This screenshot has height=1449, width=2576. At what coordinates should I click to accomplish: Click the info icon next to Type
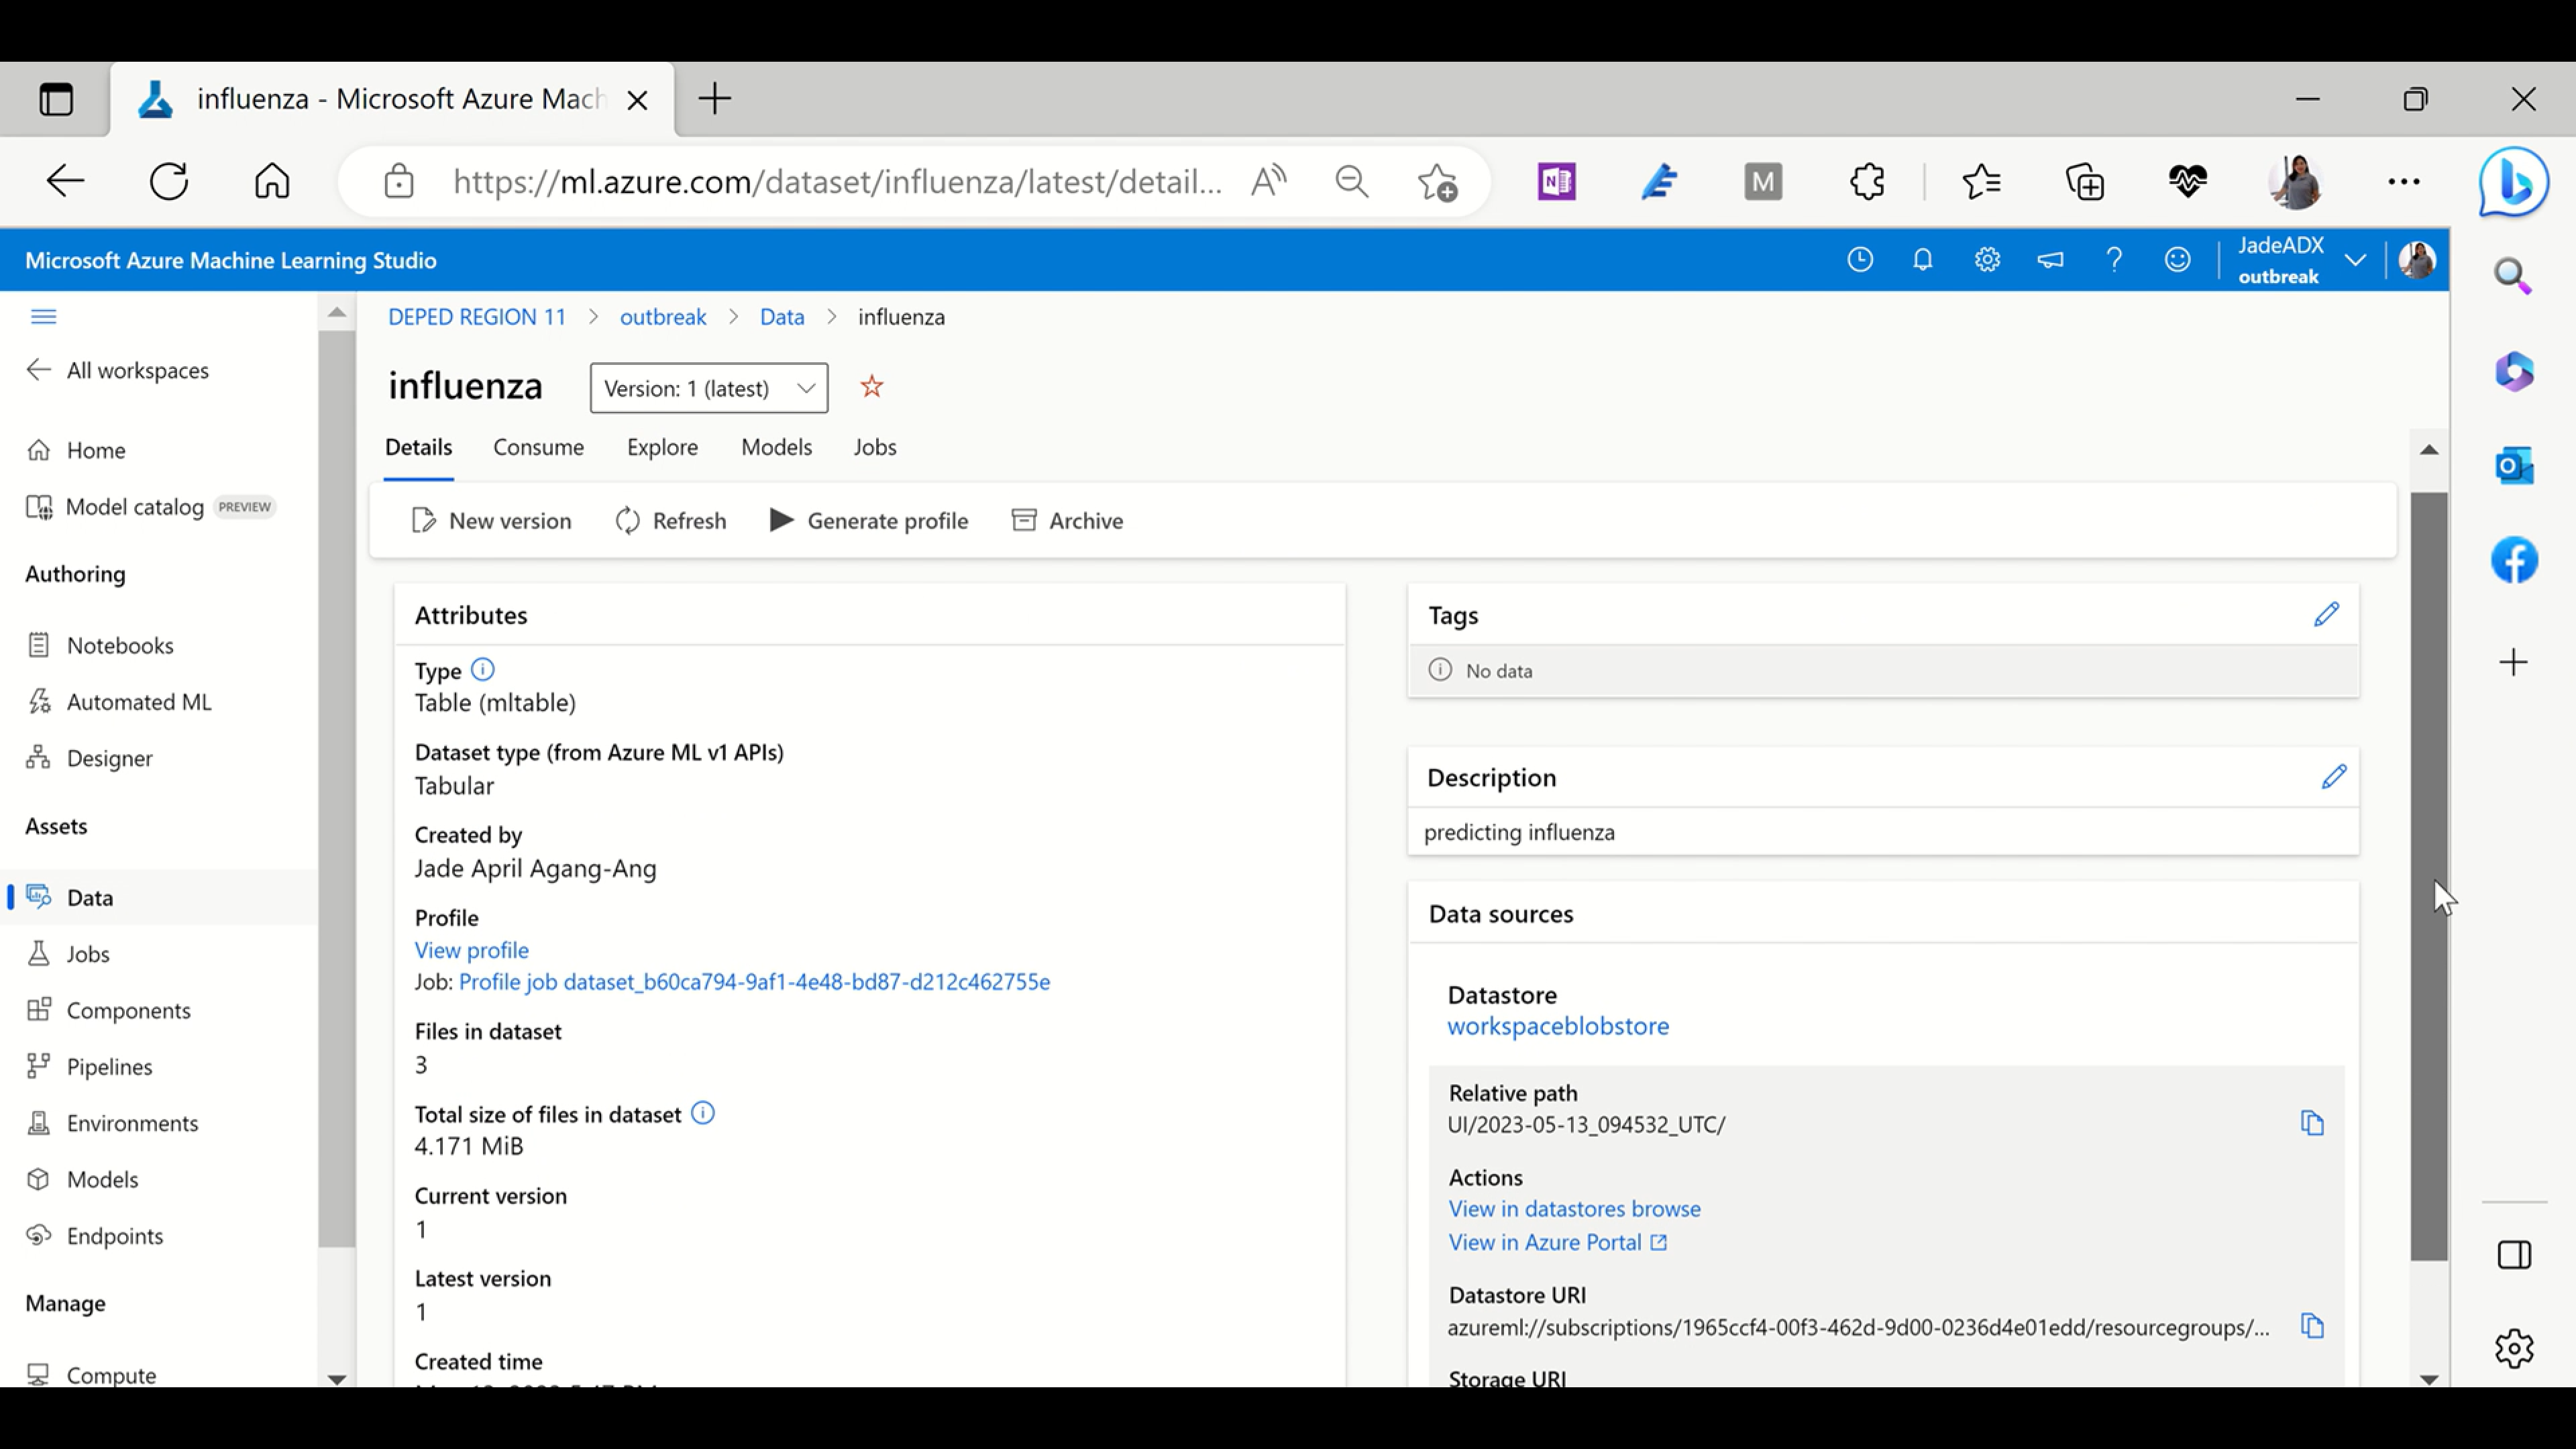[x=482, y=669]
